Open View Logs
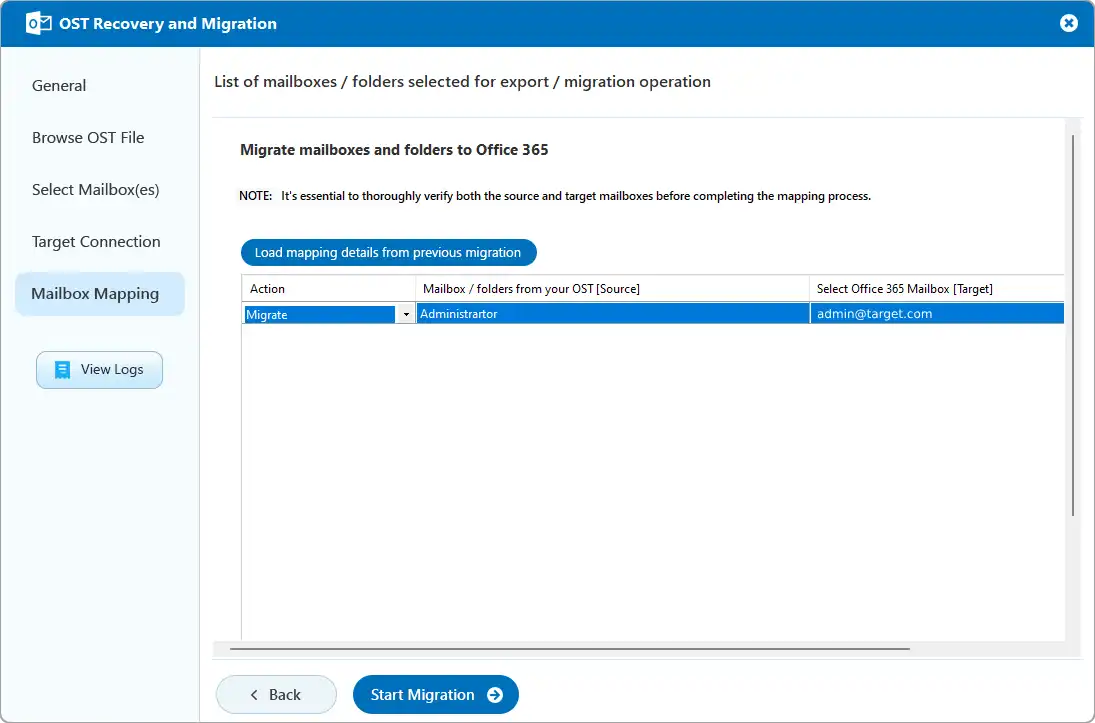The image size is (1095, 723). tap(99, 369)
